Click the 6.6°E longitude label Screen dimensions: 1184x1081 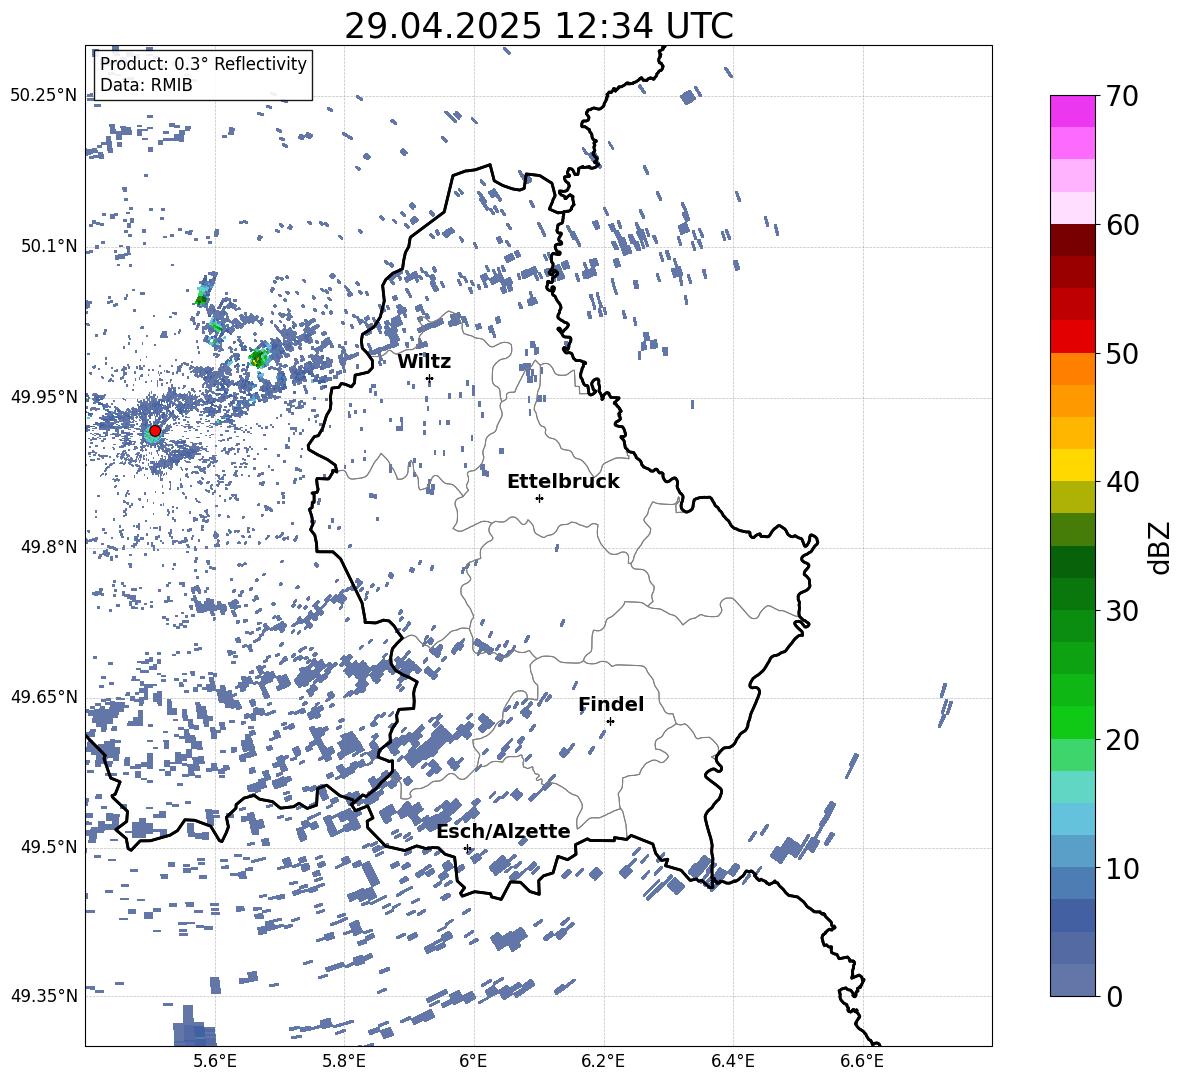tap(862, 1061)
